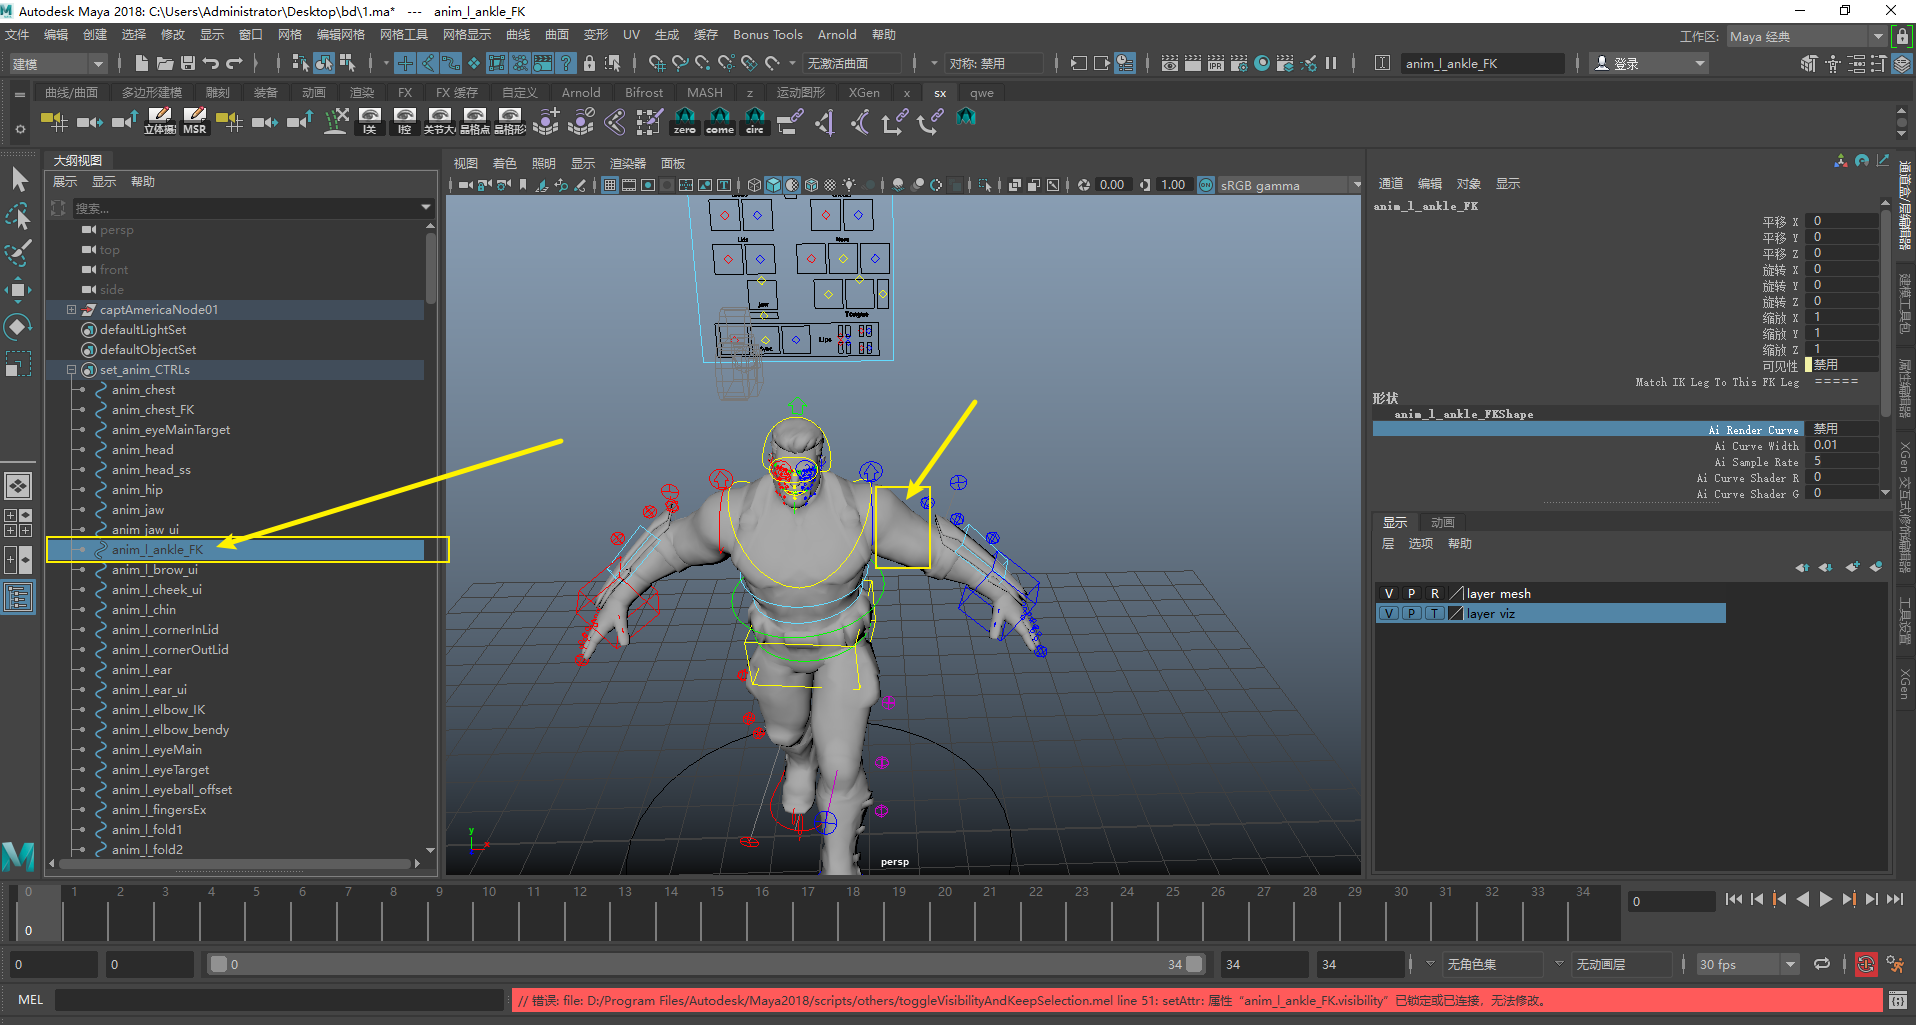
Task: Open the sRGB gamma view transform dropdown
Action: (1290, 185)
